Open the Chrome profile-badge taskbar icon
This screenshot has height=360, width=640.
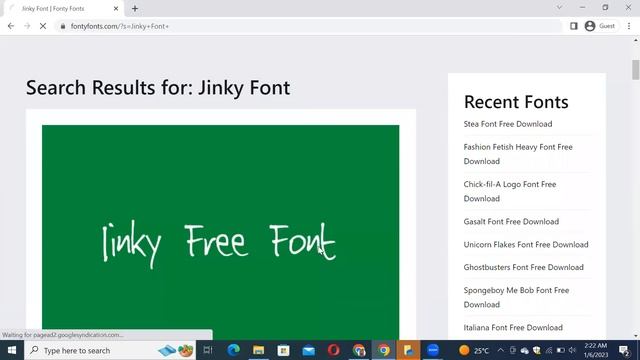[x=359, y=350]
